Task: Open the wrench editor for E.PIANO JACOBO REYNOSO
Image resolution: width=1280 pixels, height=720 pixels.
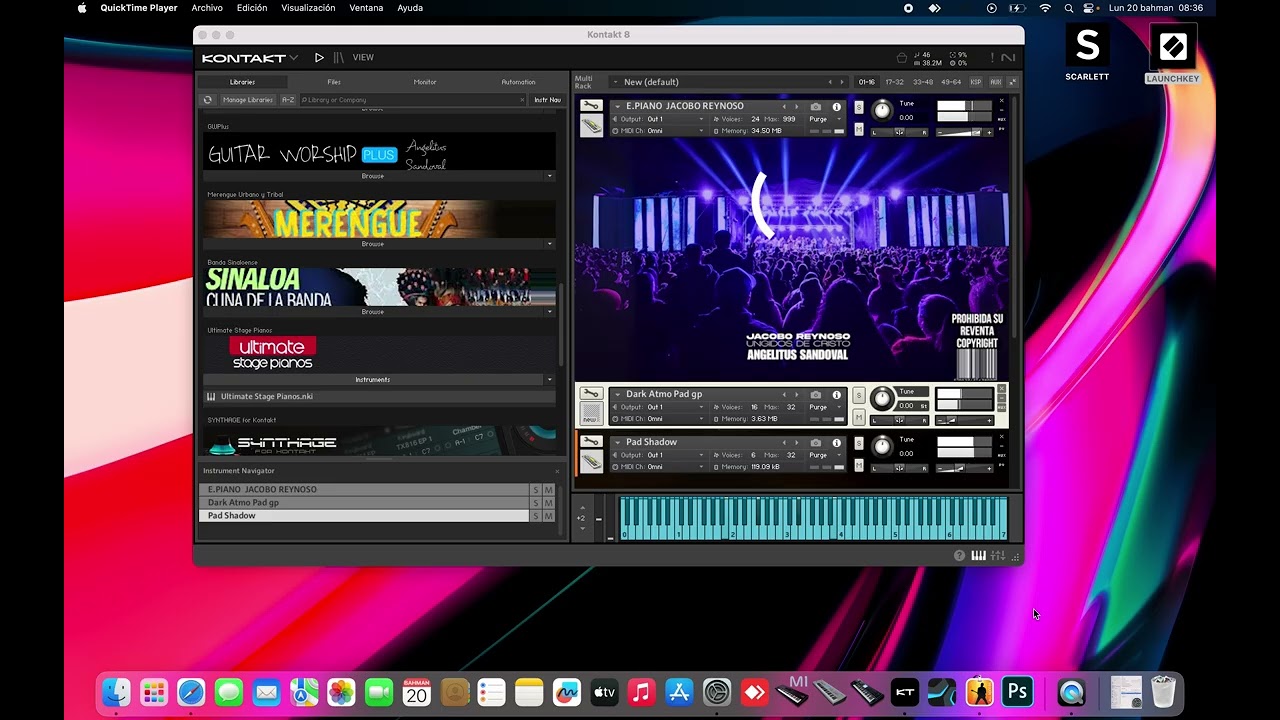Action: coord(591,106)
